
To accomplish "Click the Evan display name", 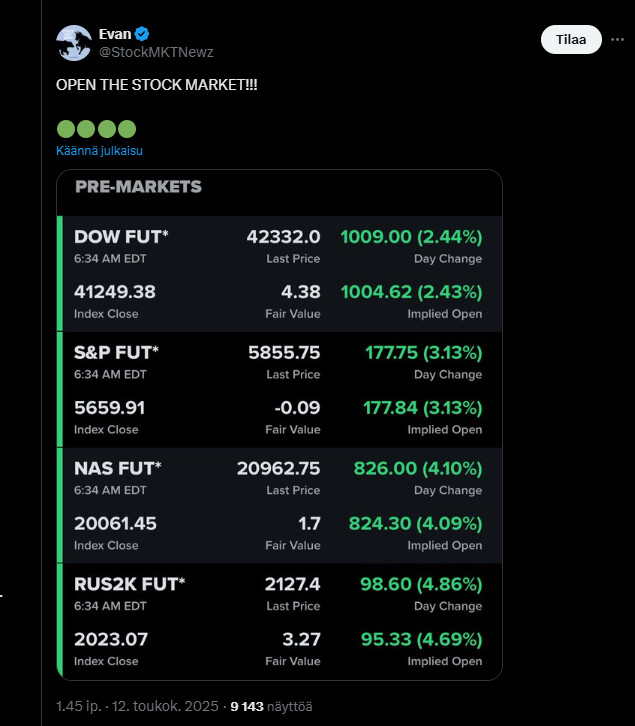I will [115, 34].
